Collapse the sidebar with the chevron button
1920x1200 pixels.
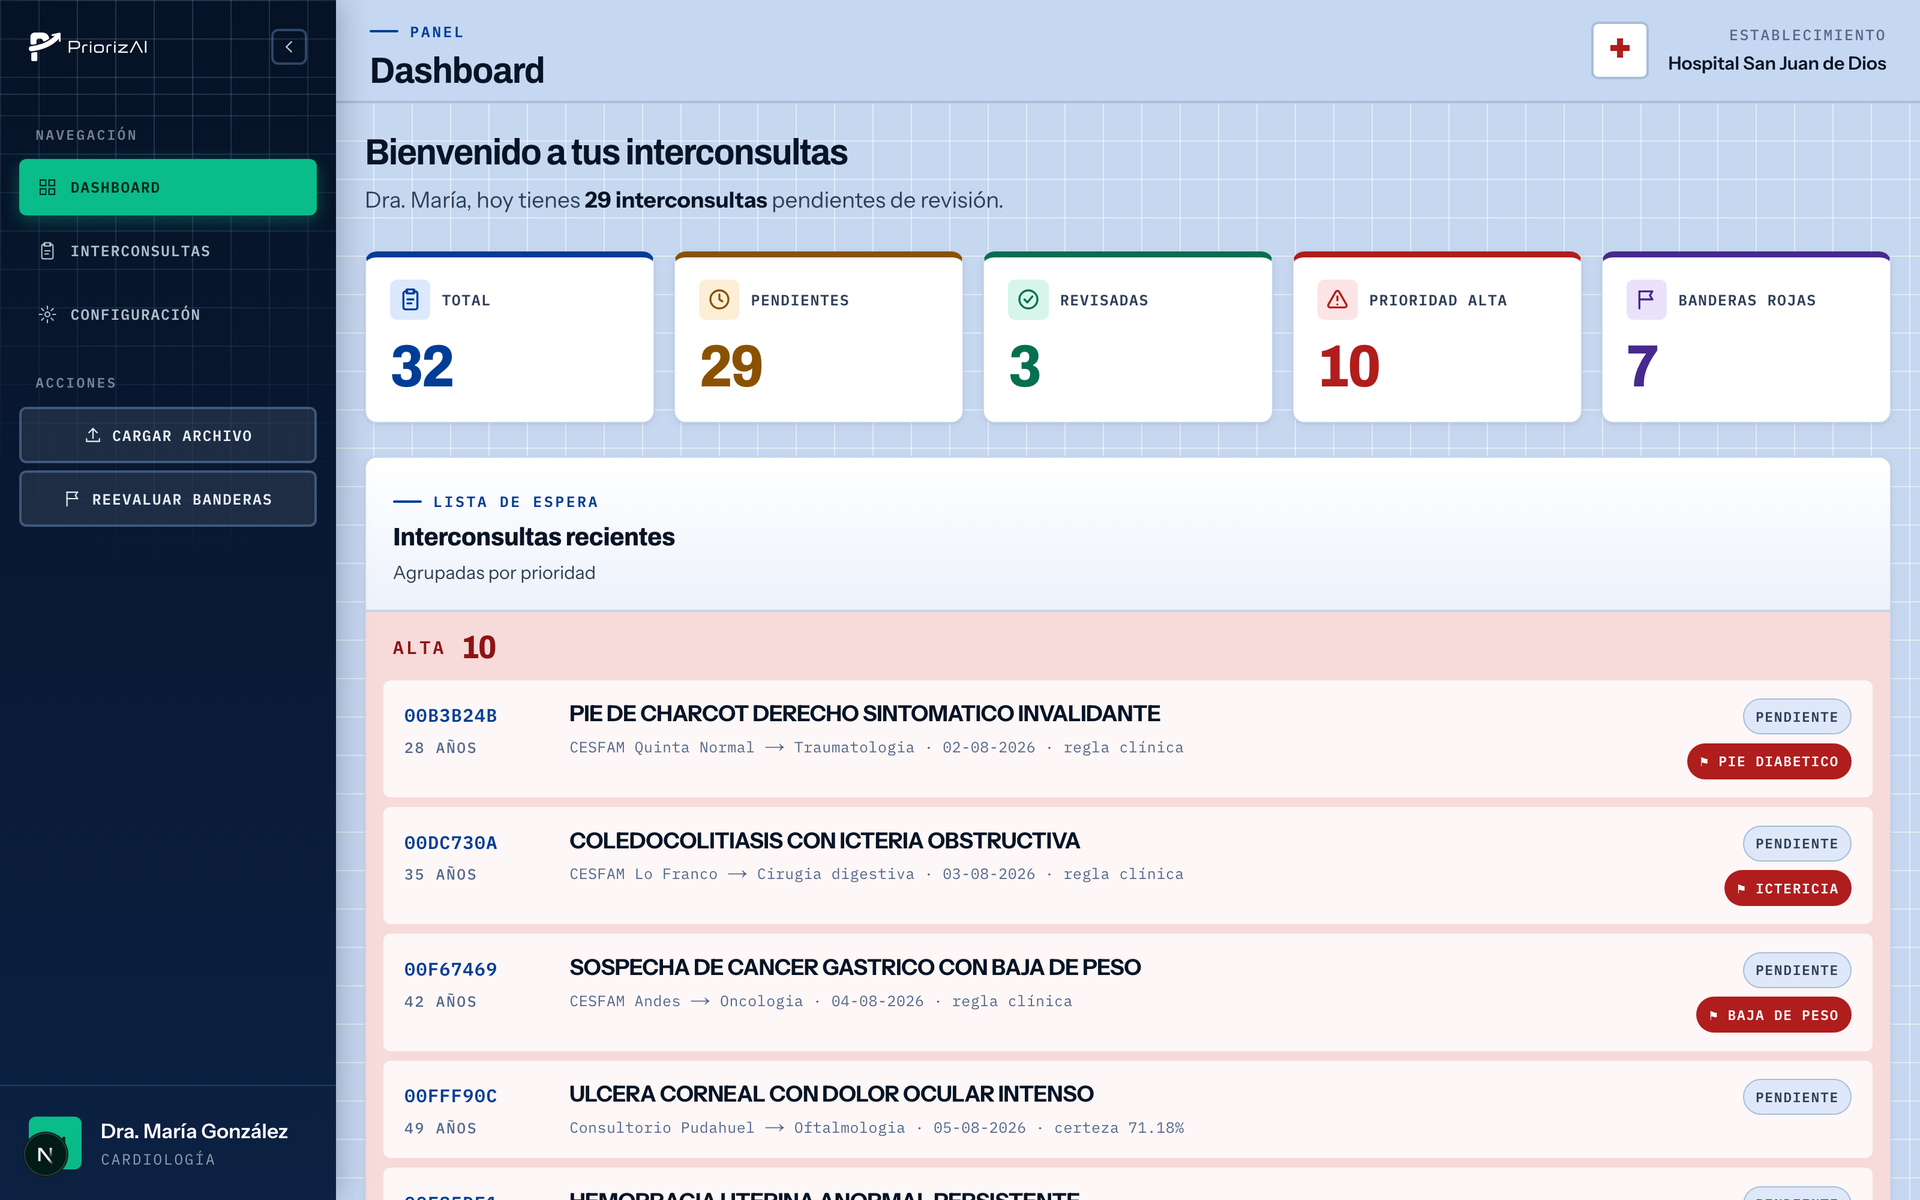(289, 47)
